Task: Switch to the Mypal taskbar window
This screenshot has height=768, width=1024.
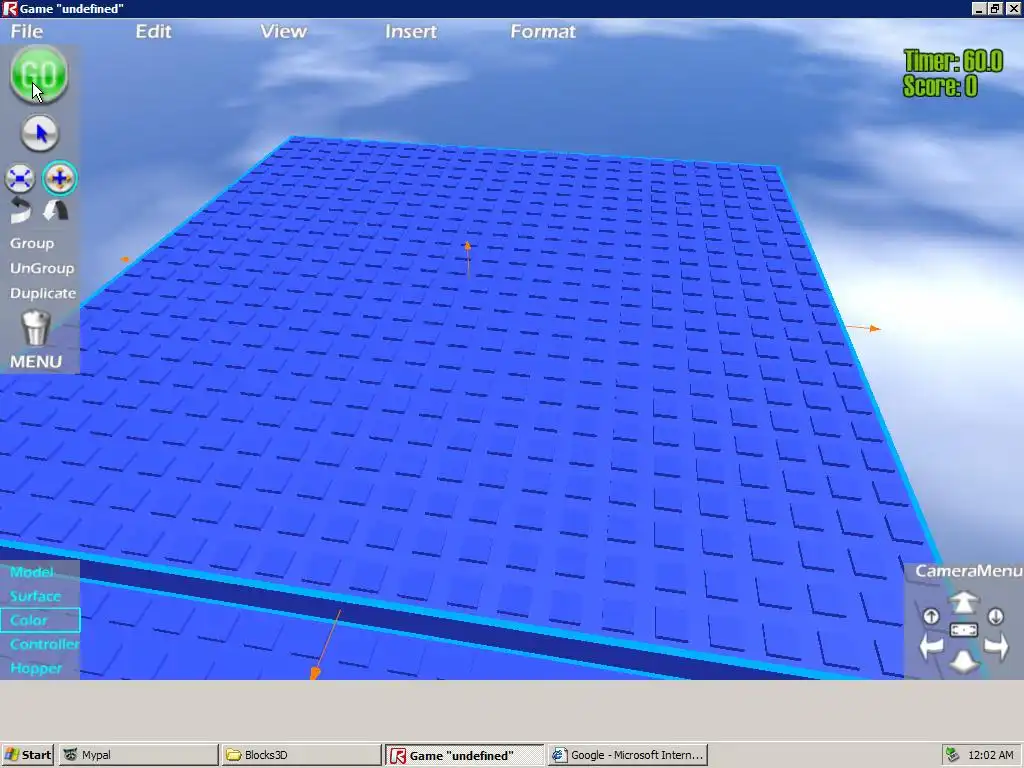Action: (x=138, y=755)
